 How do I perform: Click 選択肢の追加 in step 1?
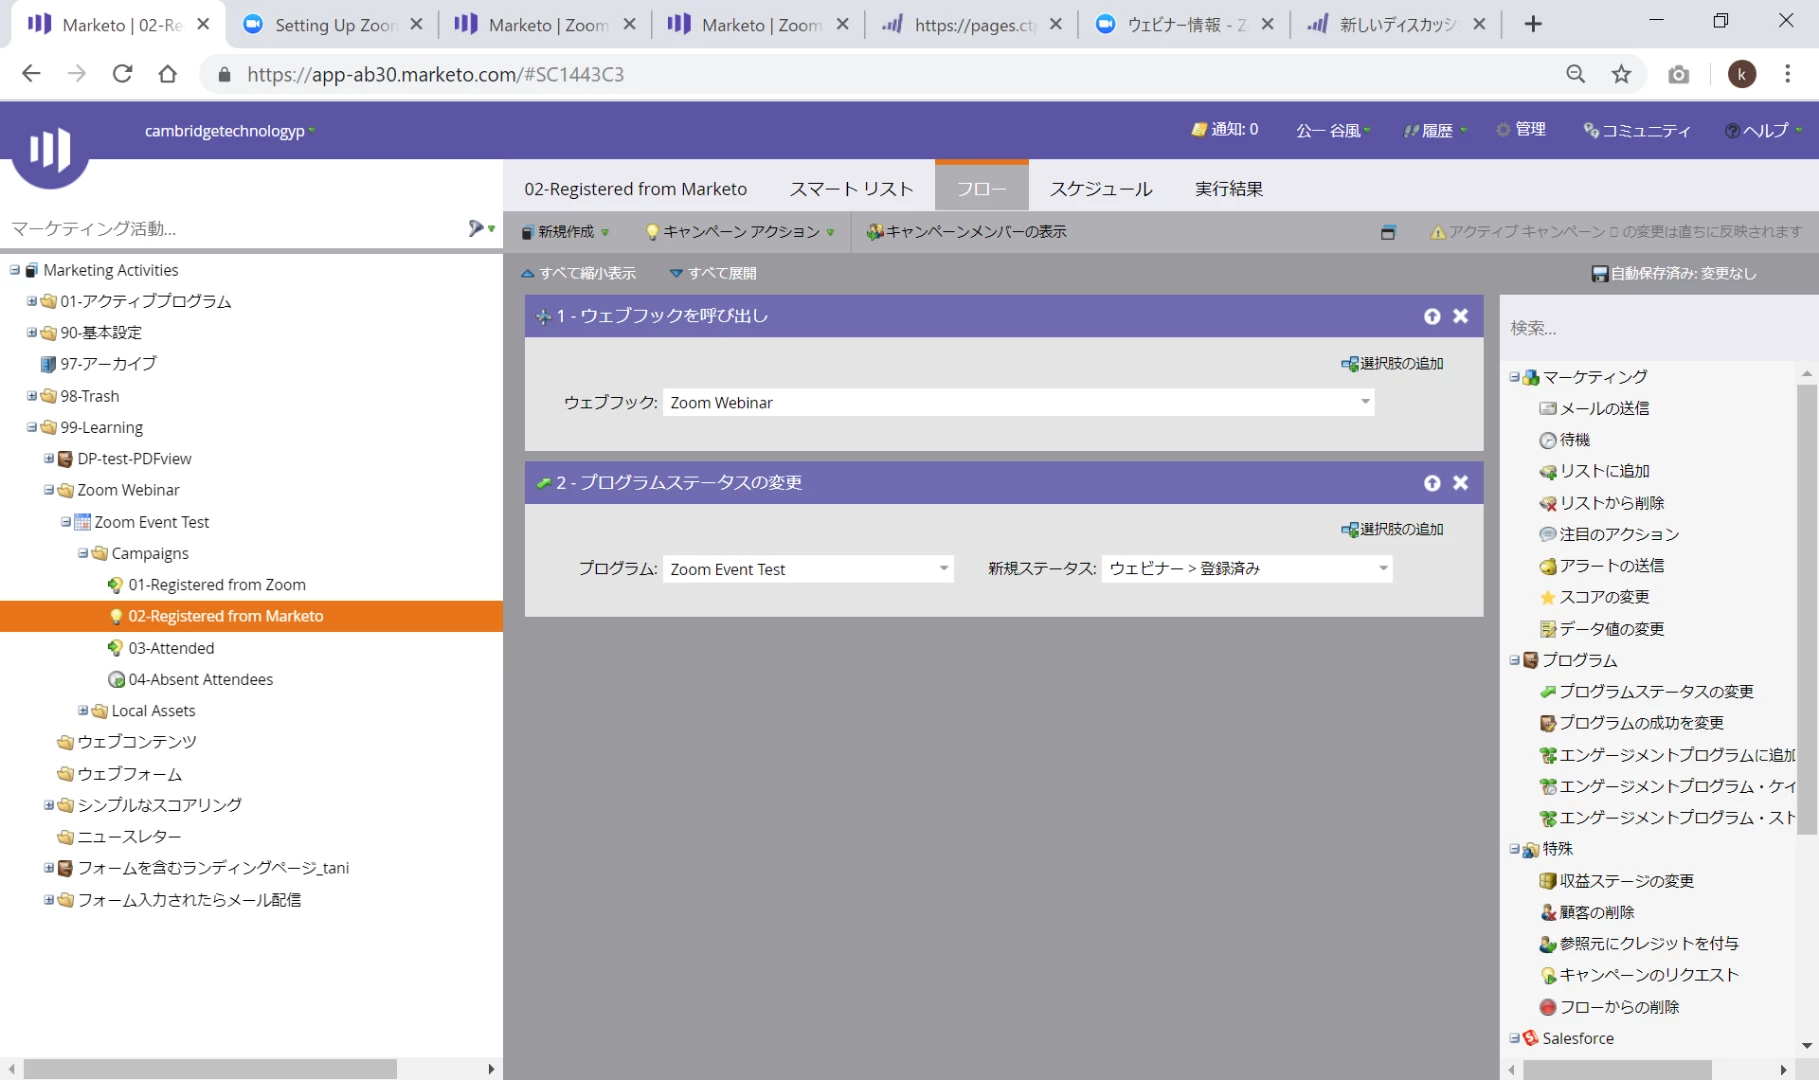click(1392, 364)
